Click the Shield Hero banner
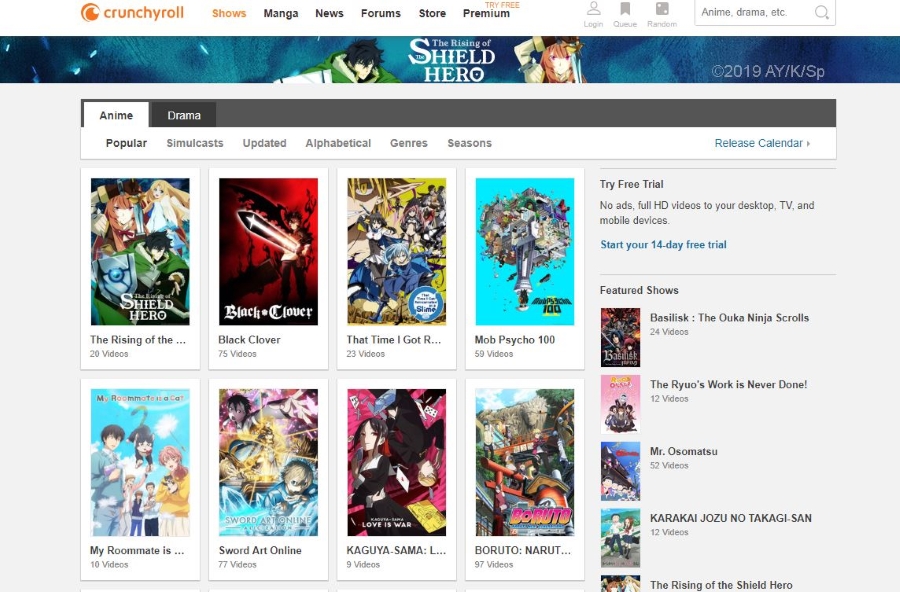900x592 pixels. (x=450, y=60)
